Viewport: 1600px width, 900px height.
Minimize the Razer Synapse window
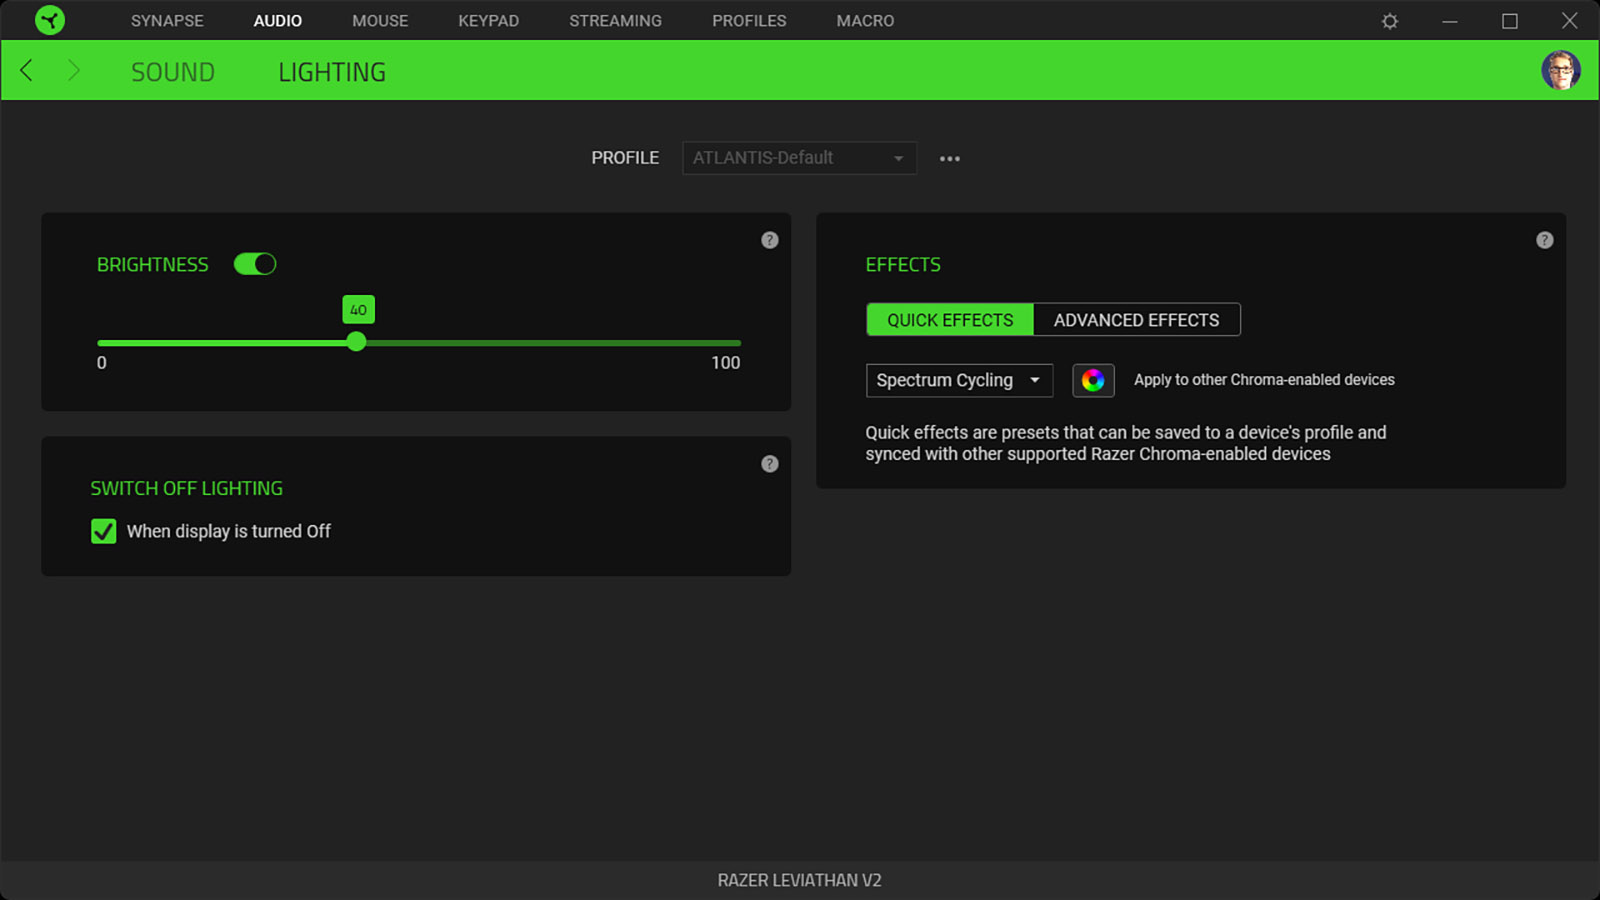1450,21
